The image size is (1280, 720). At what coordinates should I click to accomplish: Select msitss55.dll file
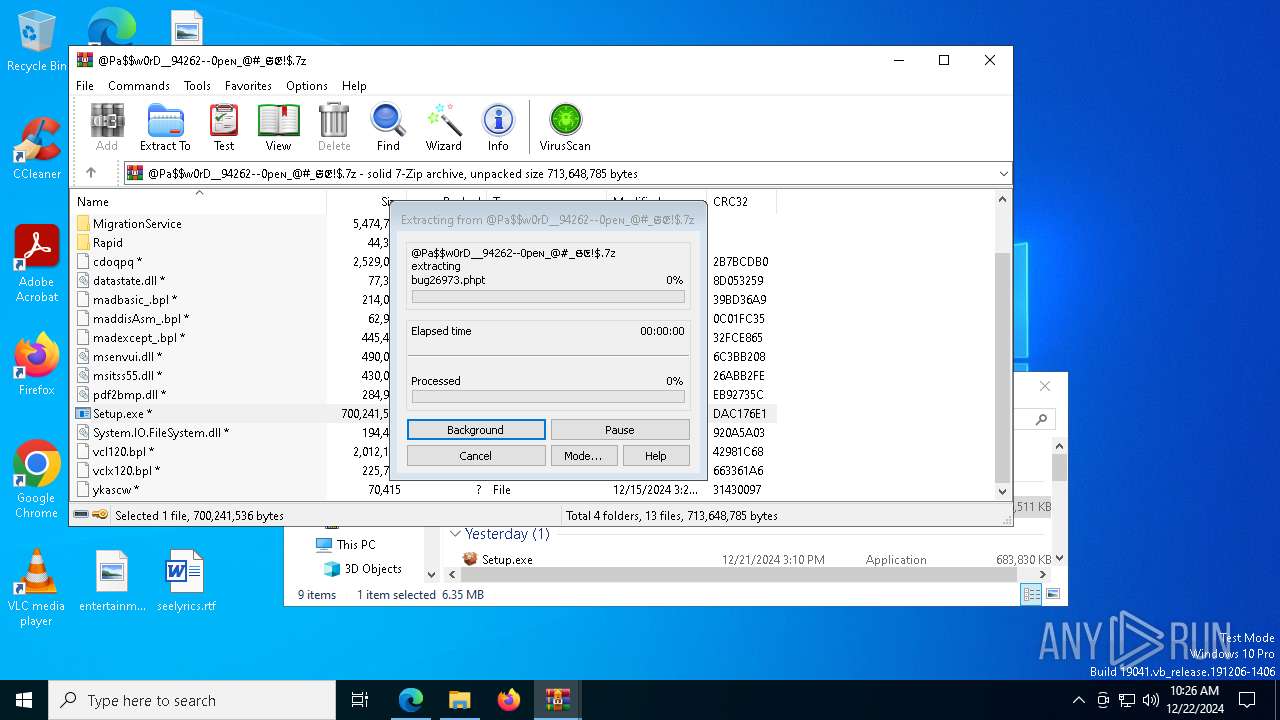pyautogui.click(x=128, y=376)
